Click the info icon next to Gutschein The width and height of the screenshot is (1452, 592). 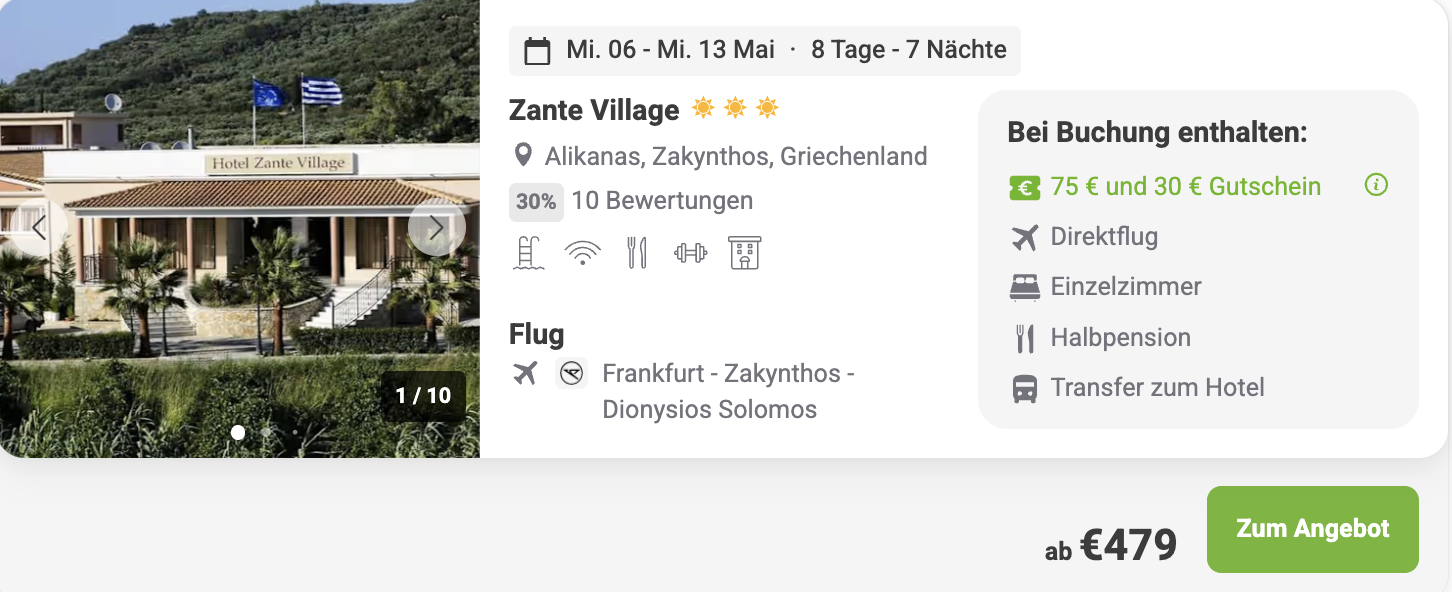click(x=1376, y=186)
